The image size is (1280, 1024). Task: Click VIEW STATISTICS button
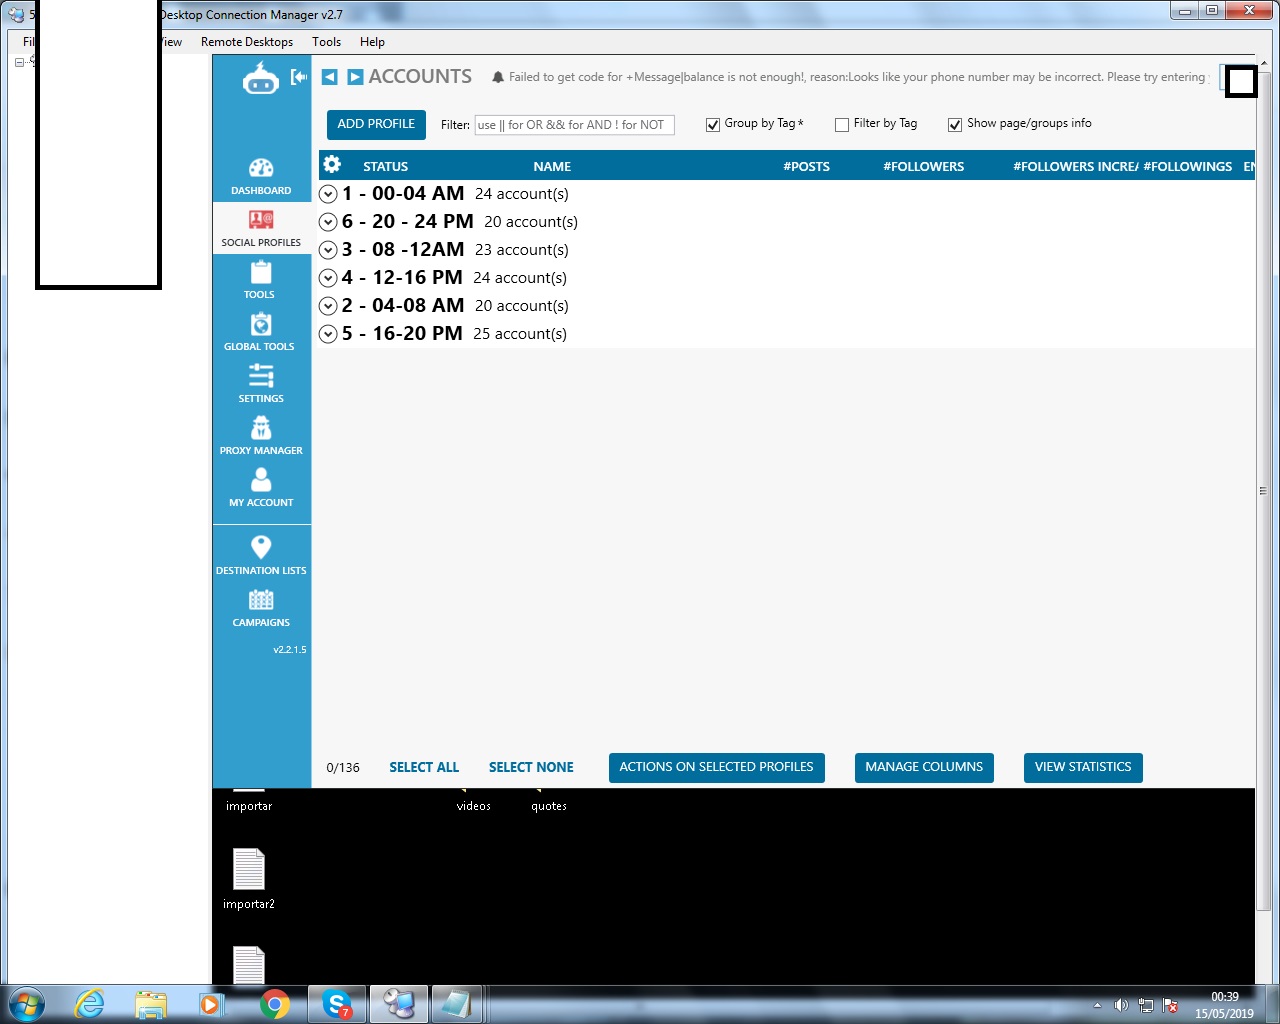pos(1083,767)
